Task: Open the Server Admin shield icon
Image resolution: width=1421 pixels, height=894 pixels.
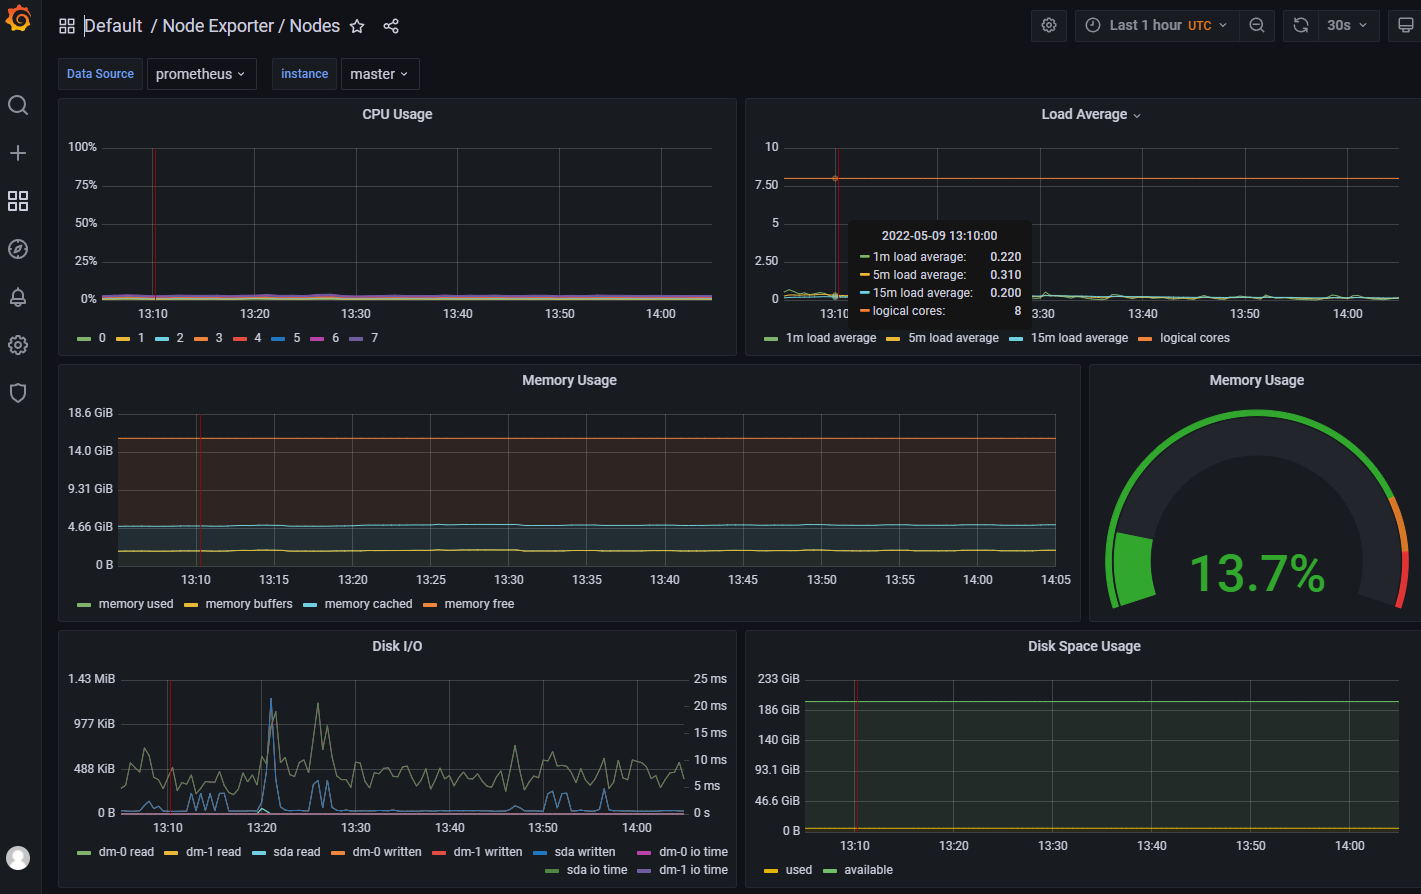Action: tap(18, 393)
